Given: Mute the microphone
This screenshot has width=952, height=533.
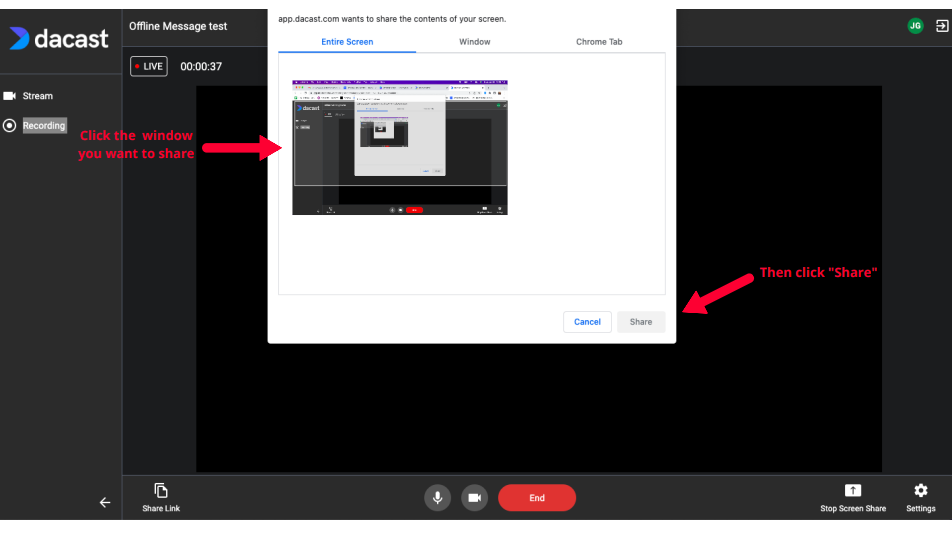Looking at the screenshot, I should [x=437, y=498].
